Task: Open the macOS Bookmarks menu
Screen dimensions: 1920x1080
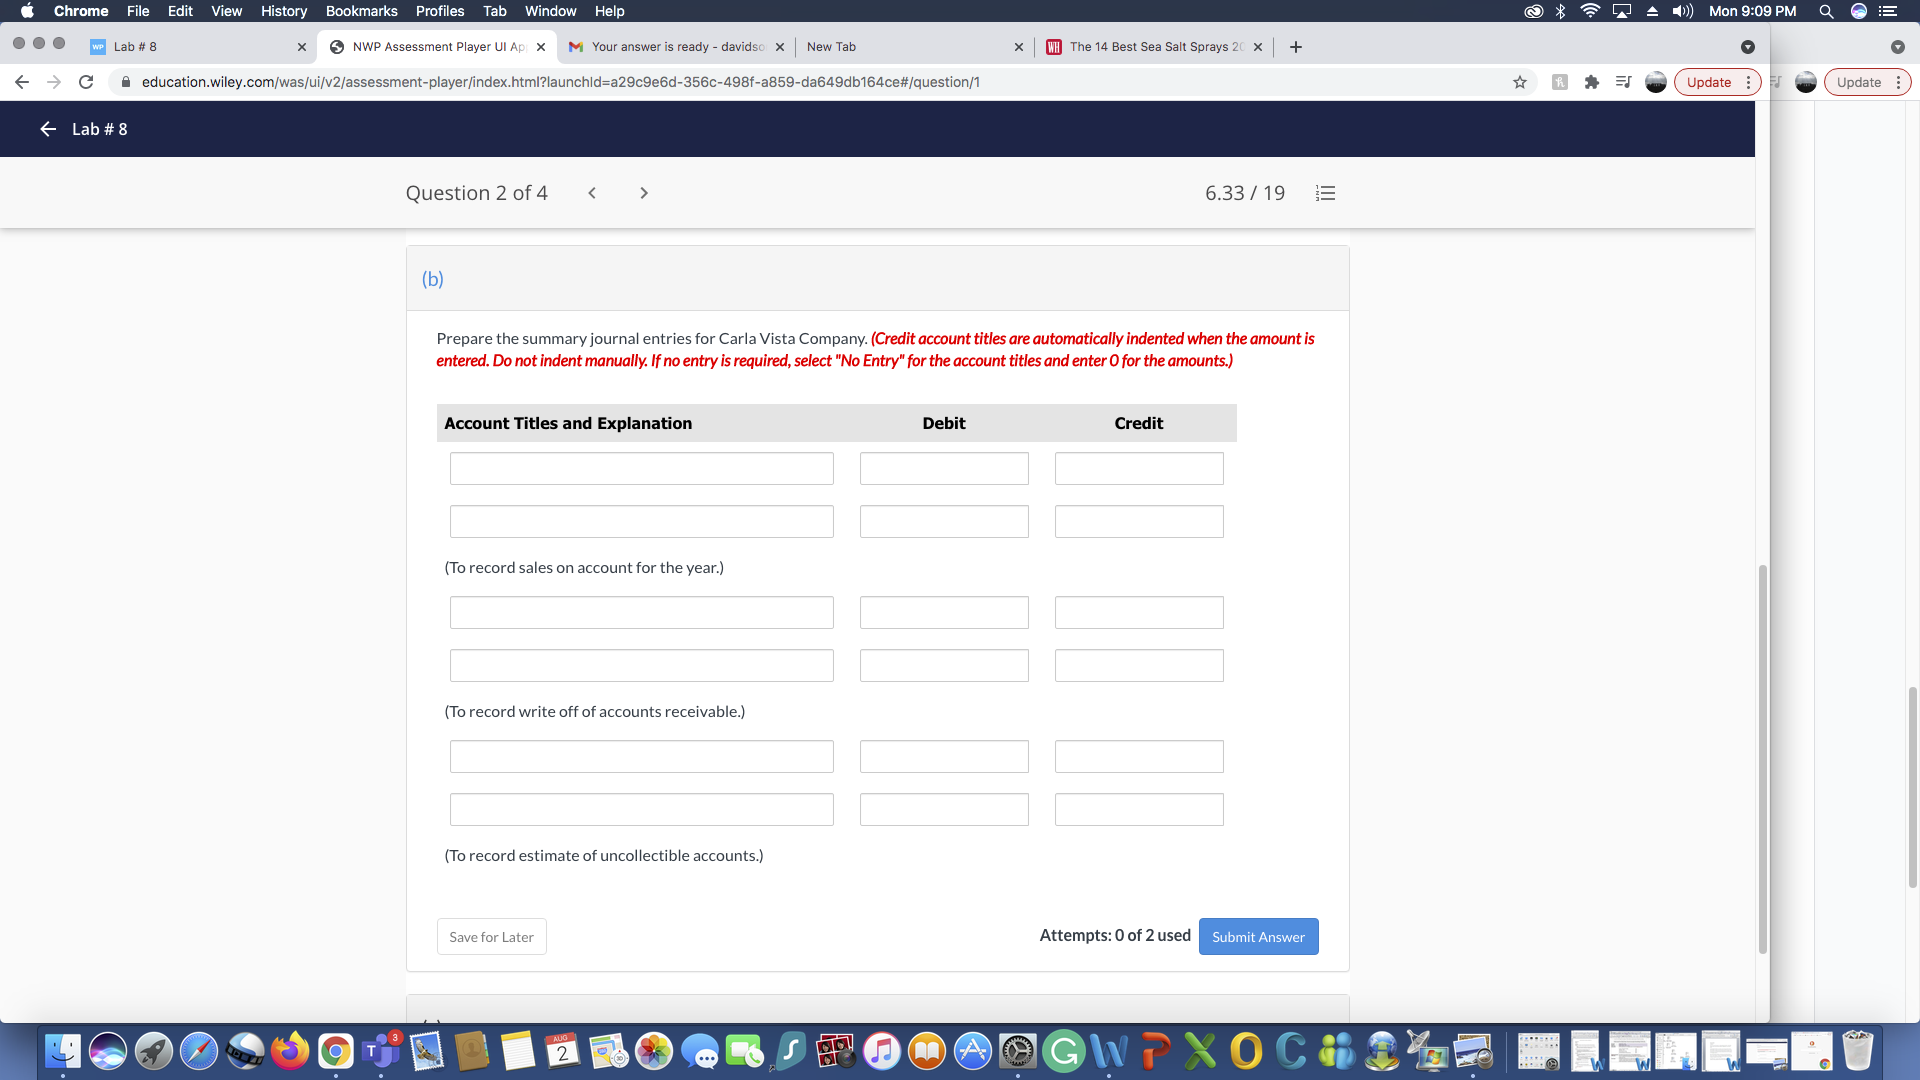Action: point(361,11)
